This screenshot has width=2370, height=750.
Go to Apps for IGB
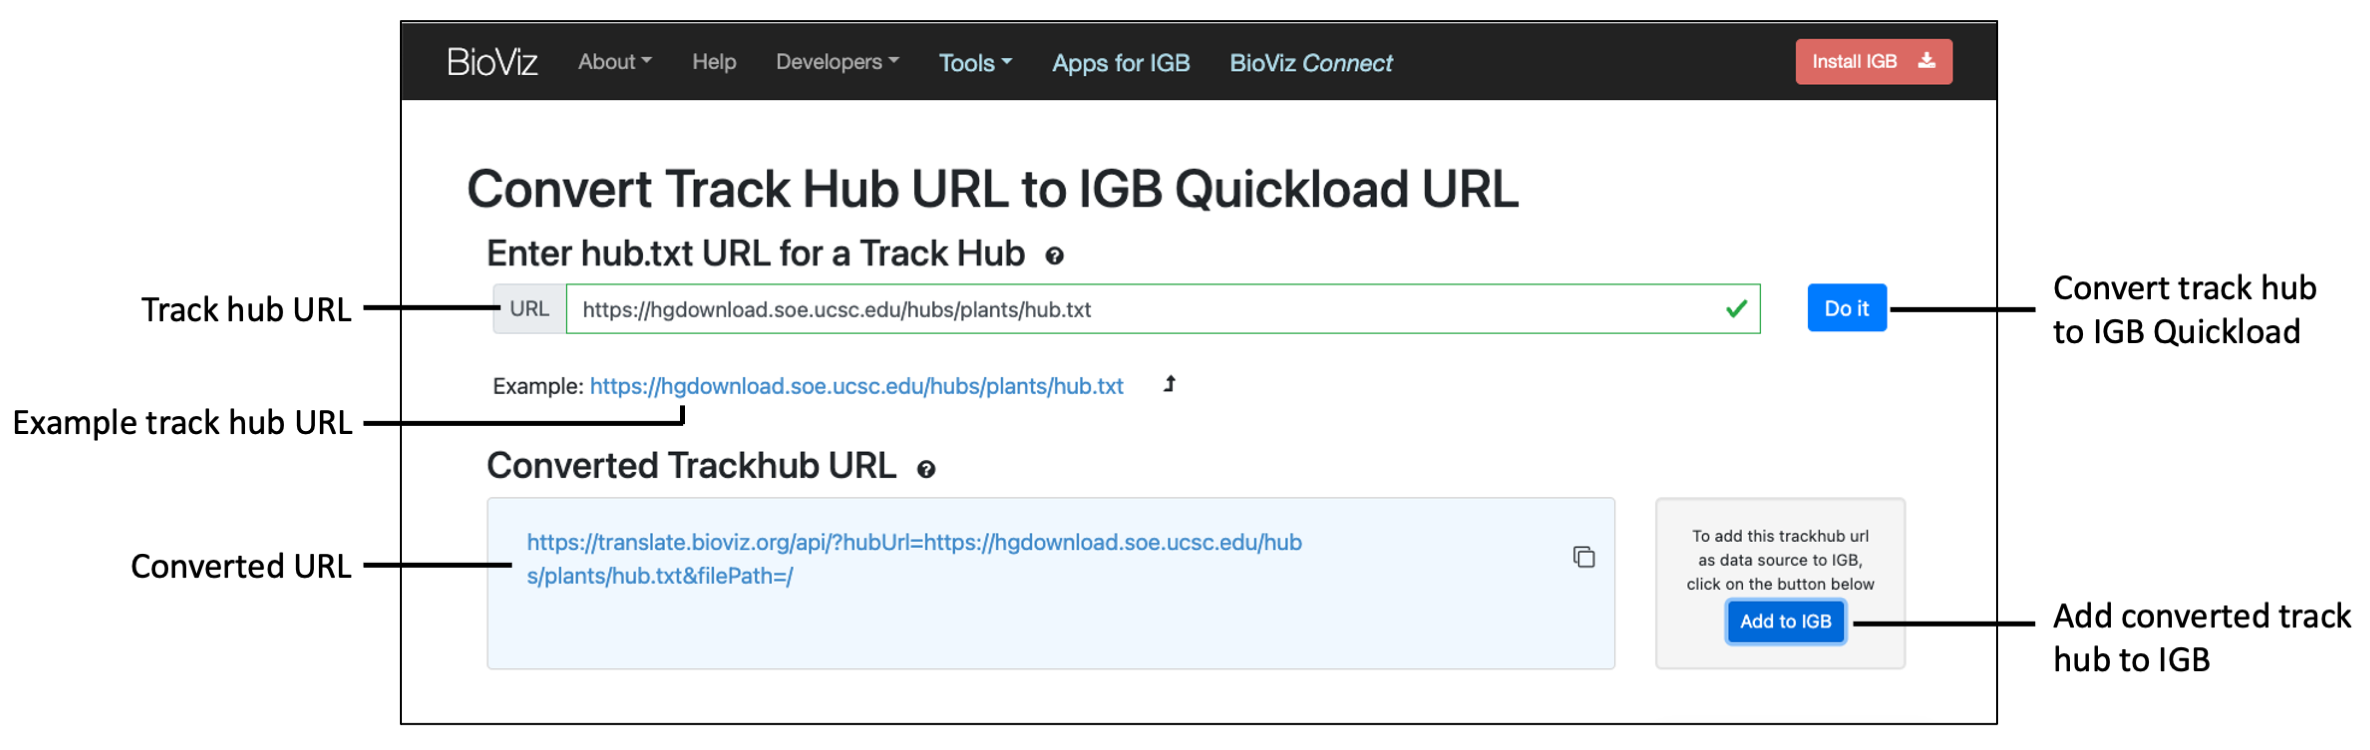1121,63
